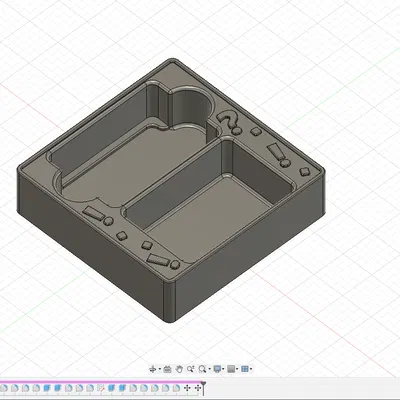Select the Move feature beside the timeline marker
This screenshot has width=400, height=400.
click(198, 388)
